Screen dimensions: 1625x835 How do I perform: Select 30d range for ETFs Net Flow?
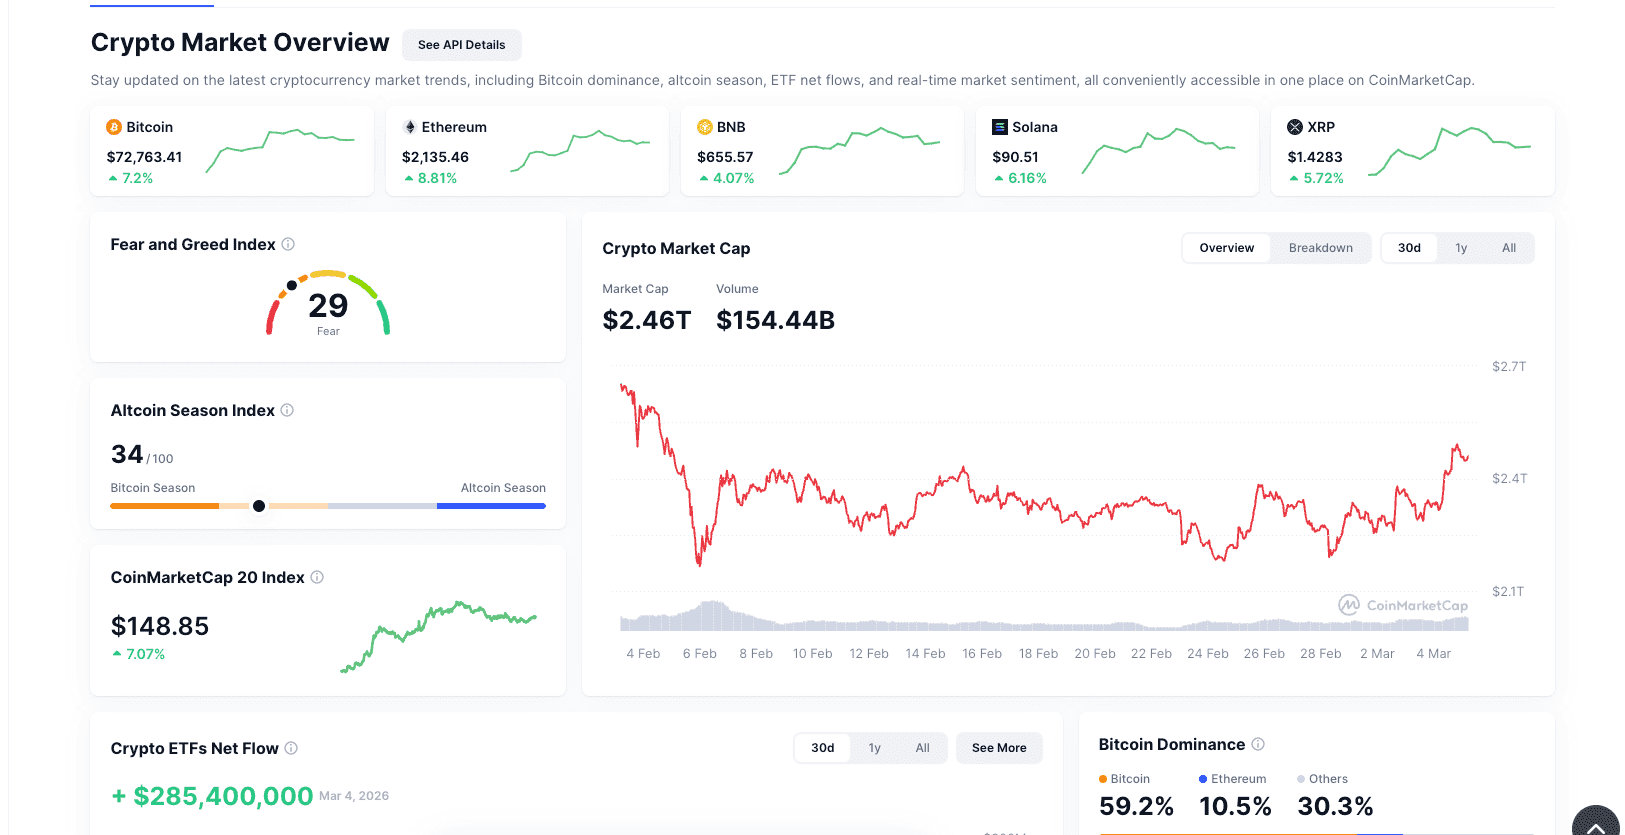[822, 748]
